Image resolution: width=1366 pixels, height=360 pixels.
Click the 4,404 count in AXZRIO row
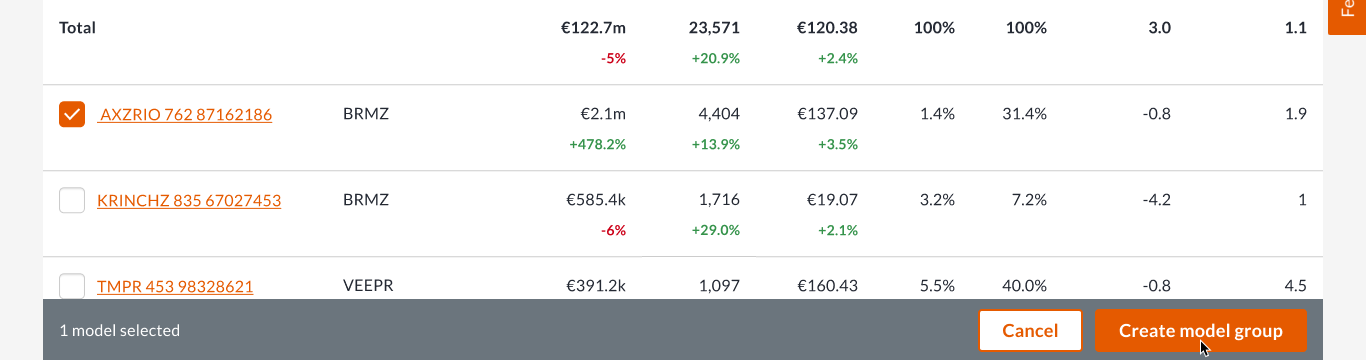[x=719, y=114]
